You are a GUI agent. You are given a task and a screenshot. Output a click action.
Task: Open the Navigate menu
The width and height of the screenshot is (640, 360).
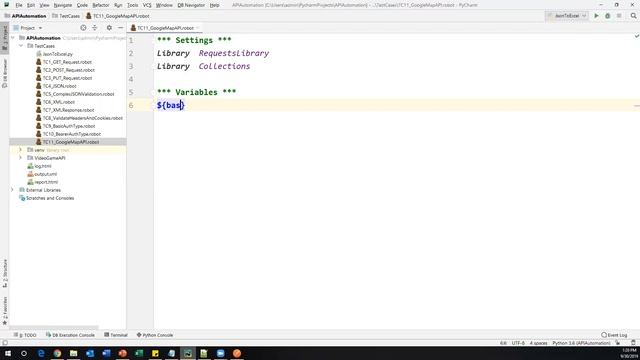coord(62,5)
